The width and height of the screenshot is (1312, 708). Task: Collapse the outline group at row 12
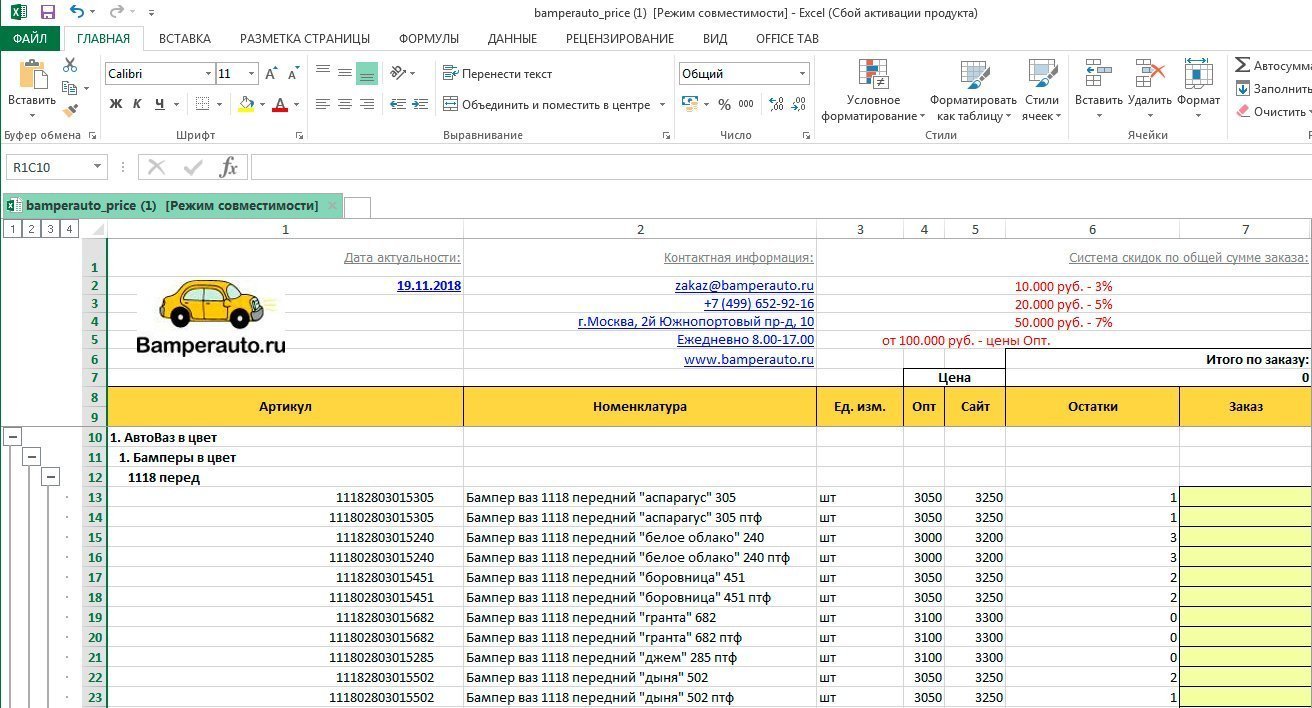pos(50,477)
